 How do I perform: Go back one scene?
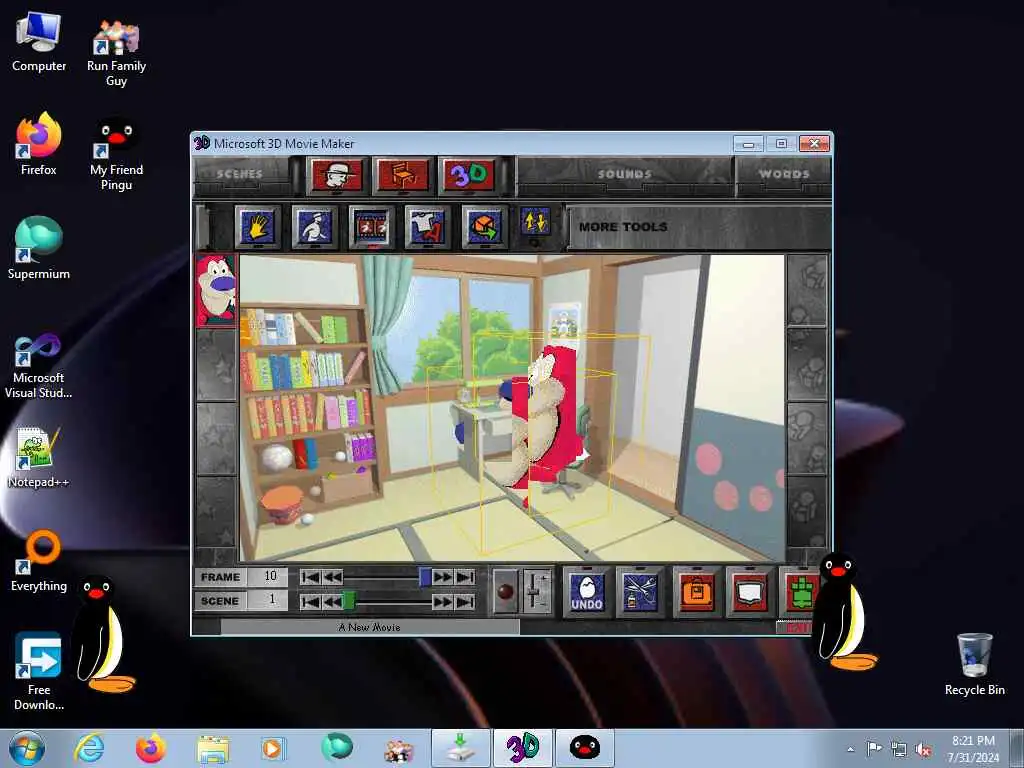pyautogui.click(x=332, y=601)
